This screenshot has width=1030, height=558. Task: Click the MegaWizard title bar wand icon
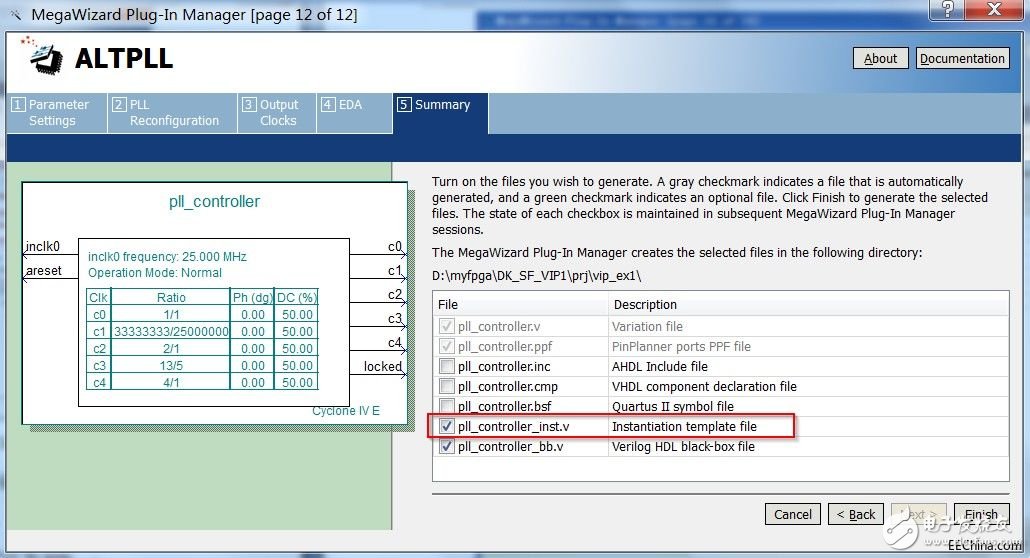pos(13,13)
